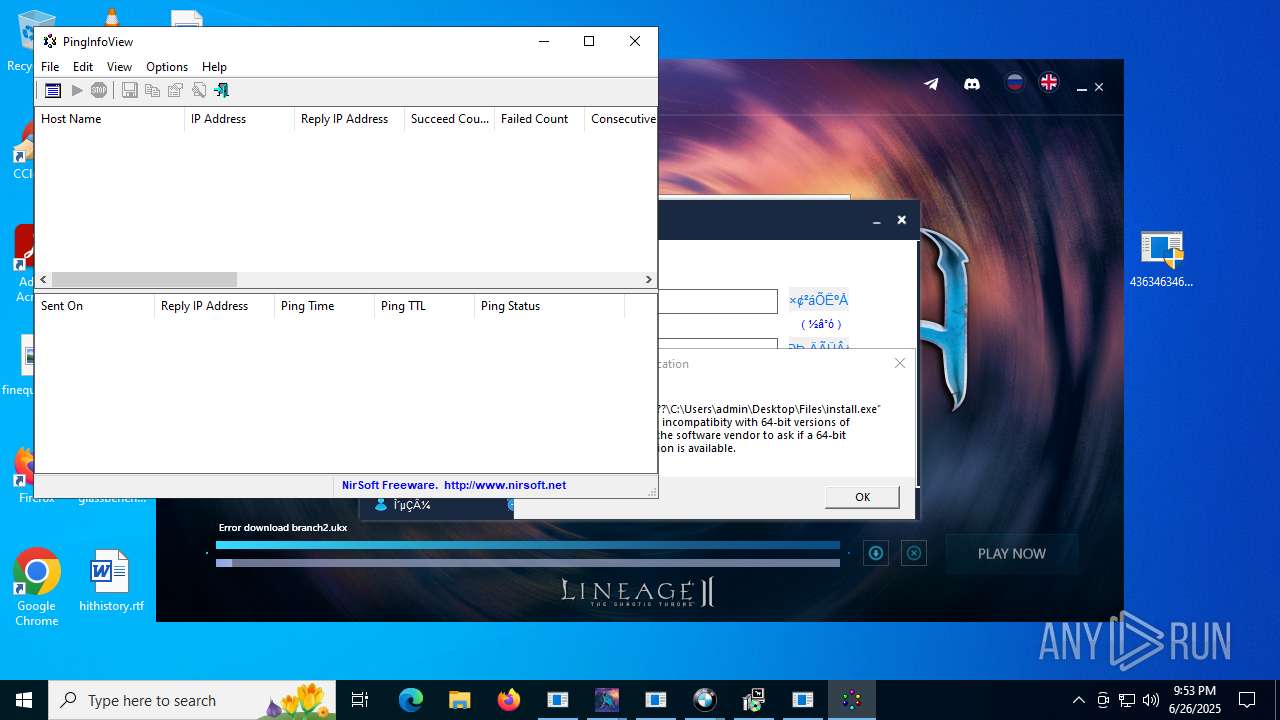Click PLAY NOW in the Lineage II launcher
This screenshot has height=720, width=1280.
tap(1012, 553)
